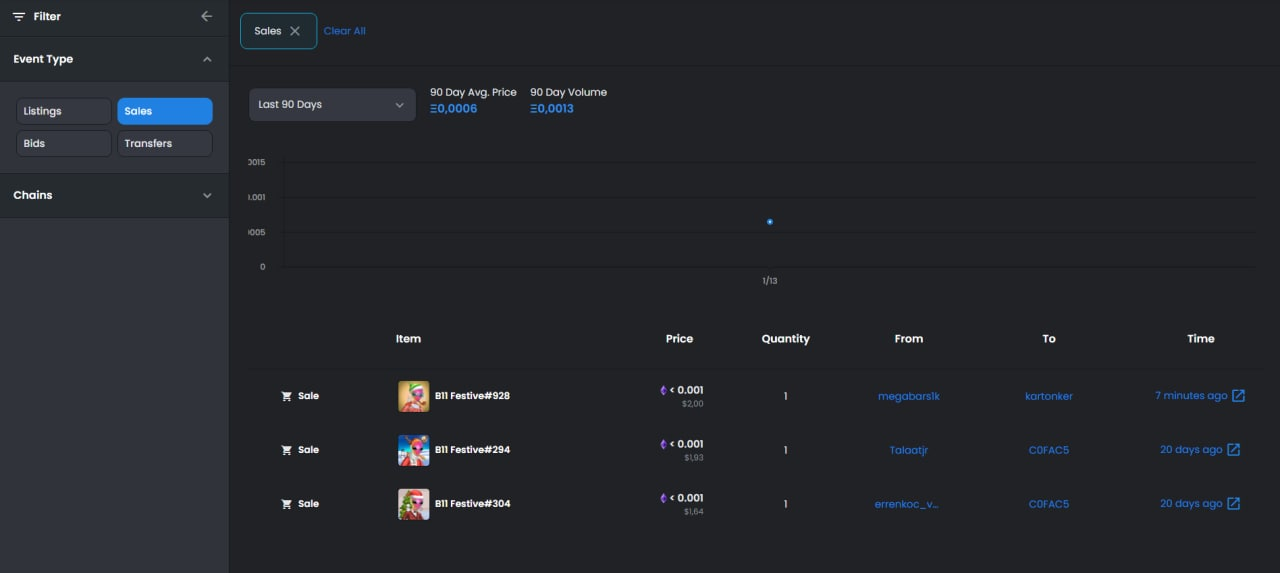Click 20 days ago for Festive#294
1280x573 pixels.
tap(1191, 450)
